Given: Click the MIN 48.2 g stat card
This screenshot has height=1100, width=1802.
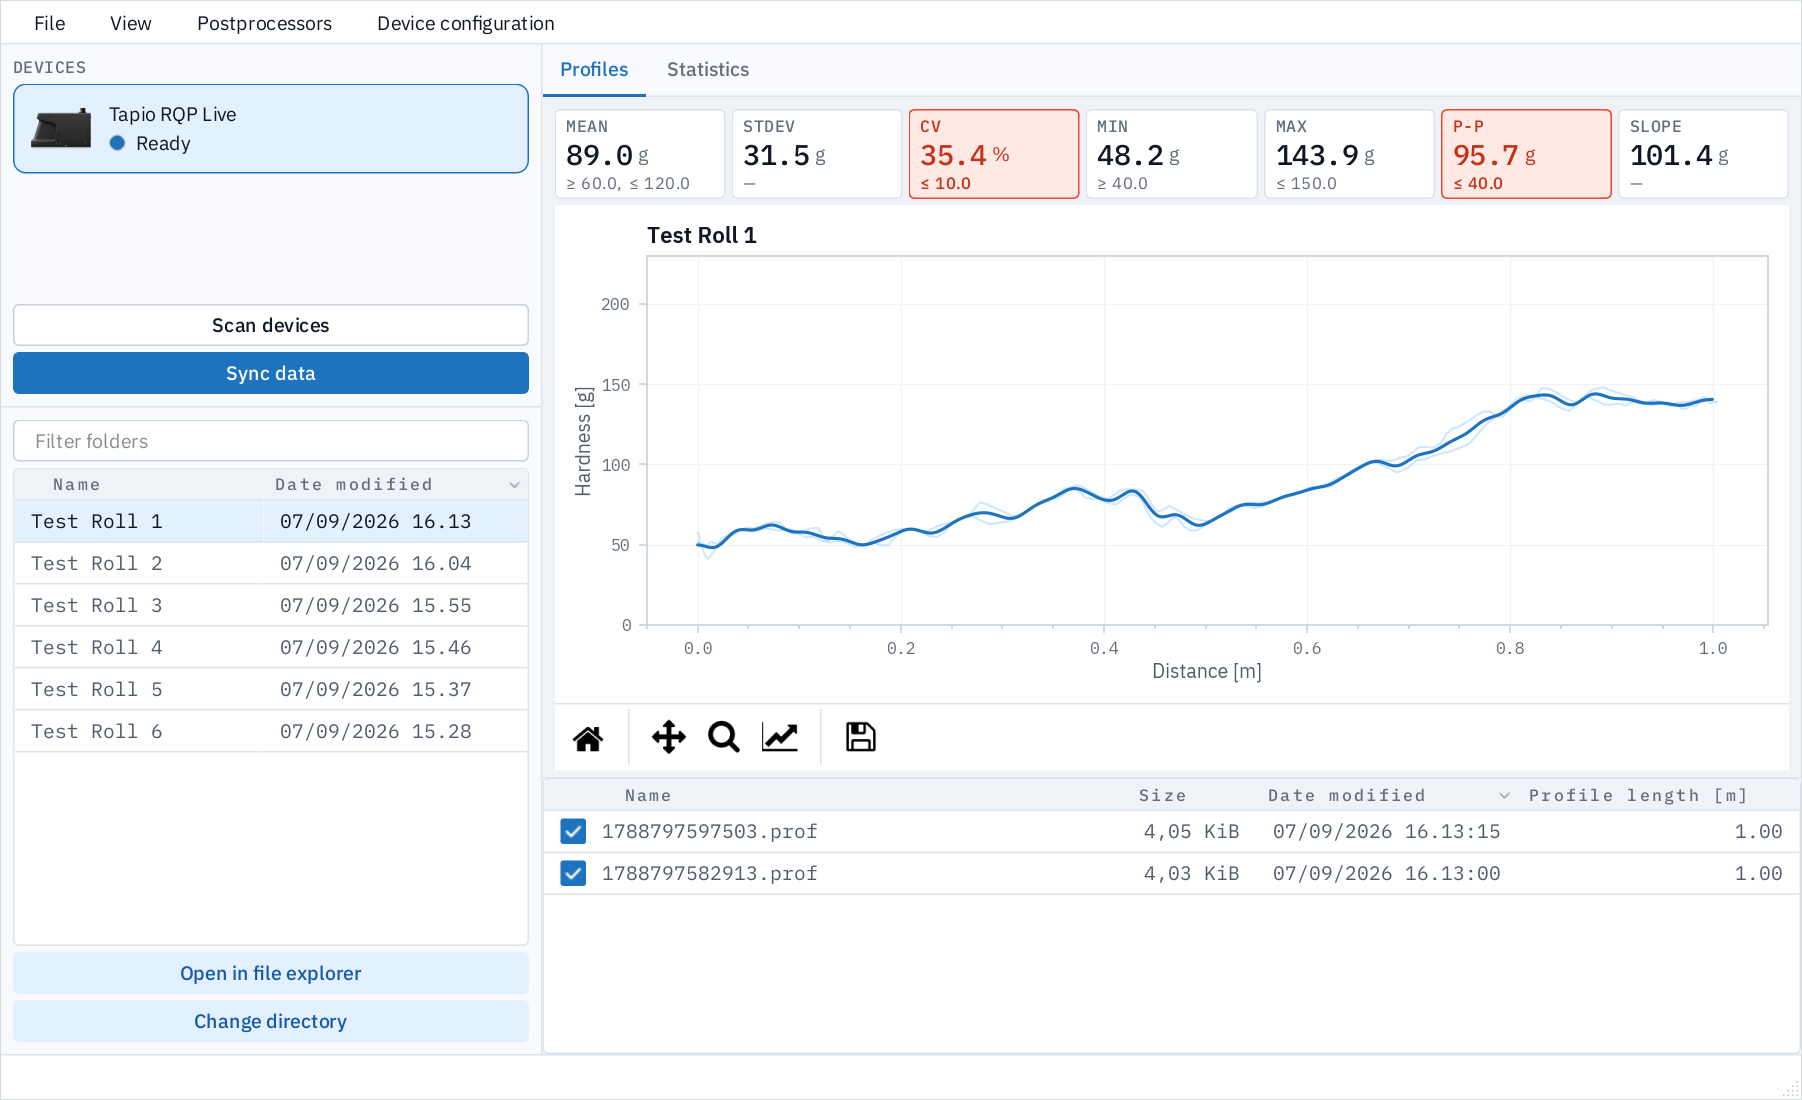Looking at the screenshot, I should tap(1171, 154).
